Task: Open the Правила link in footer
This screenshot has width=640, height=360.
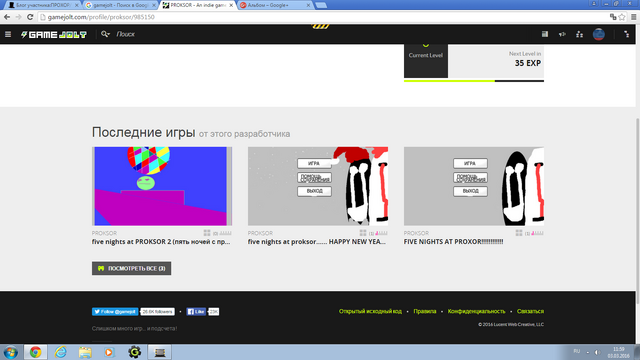Action: [424, 311]
